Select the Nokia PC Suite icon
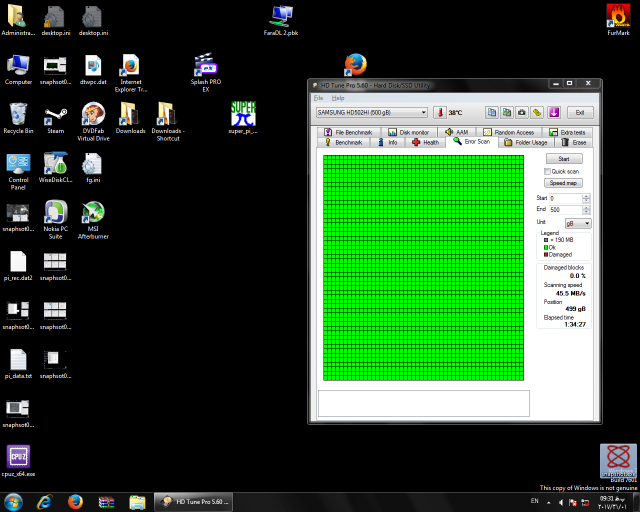640x512 pixels. coord(56,220)
